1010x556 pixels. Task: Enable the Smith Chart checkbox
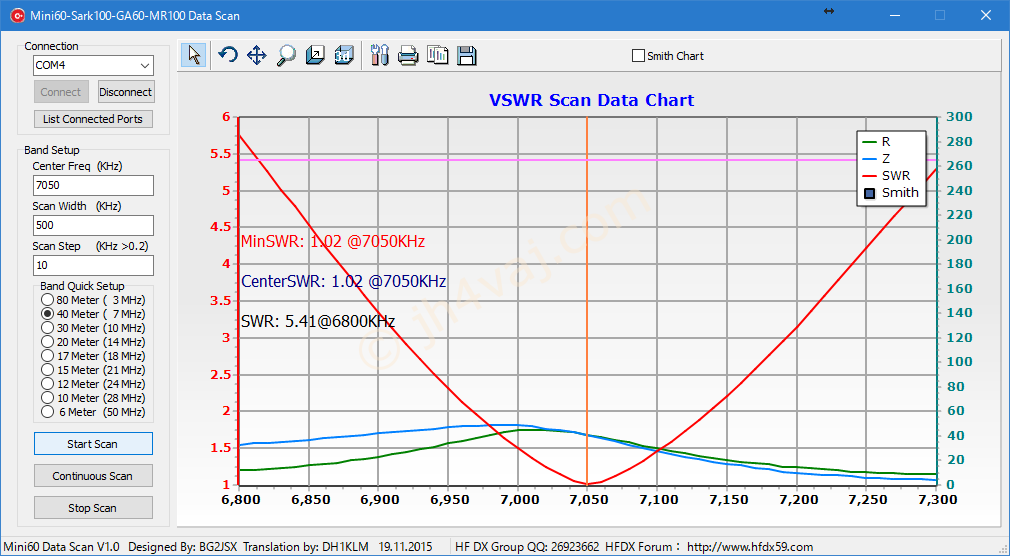click(x=638, y=56)
